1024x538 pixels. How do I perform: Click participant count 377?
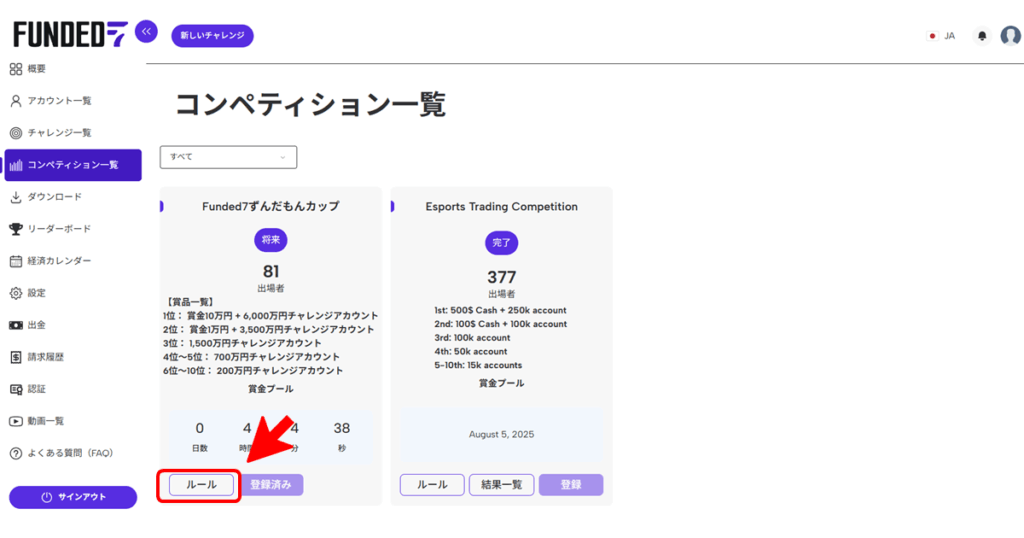click(x=502, y=277)
